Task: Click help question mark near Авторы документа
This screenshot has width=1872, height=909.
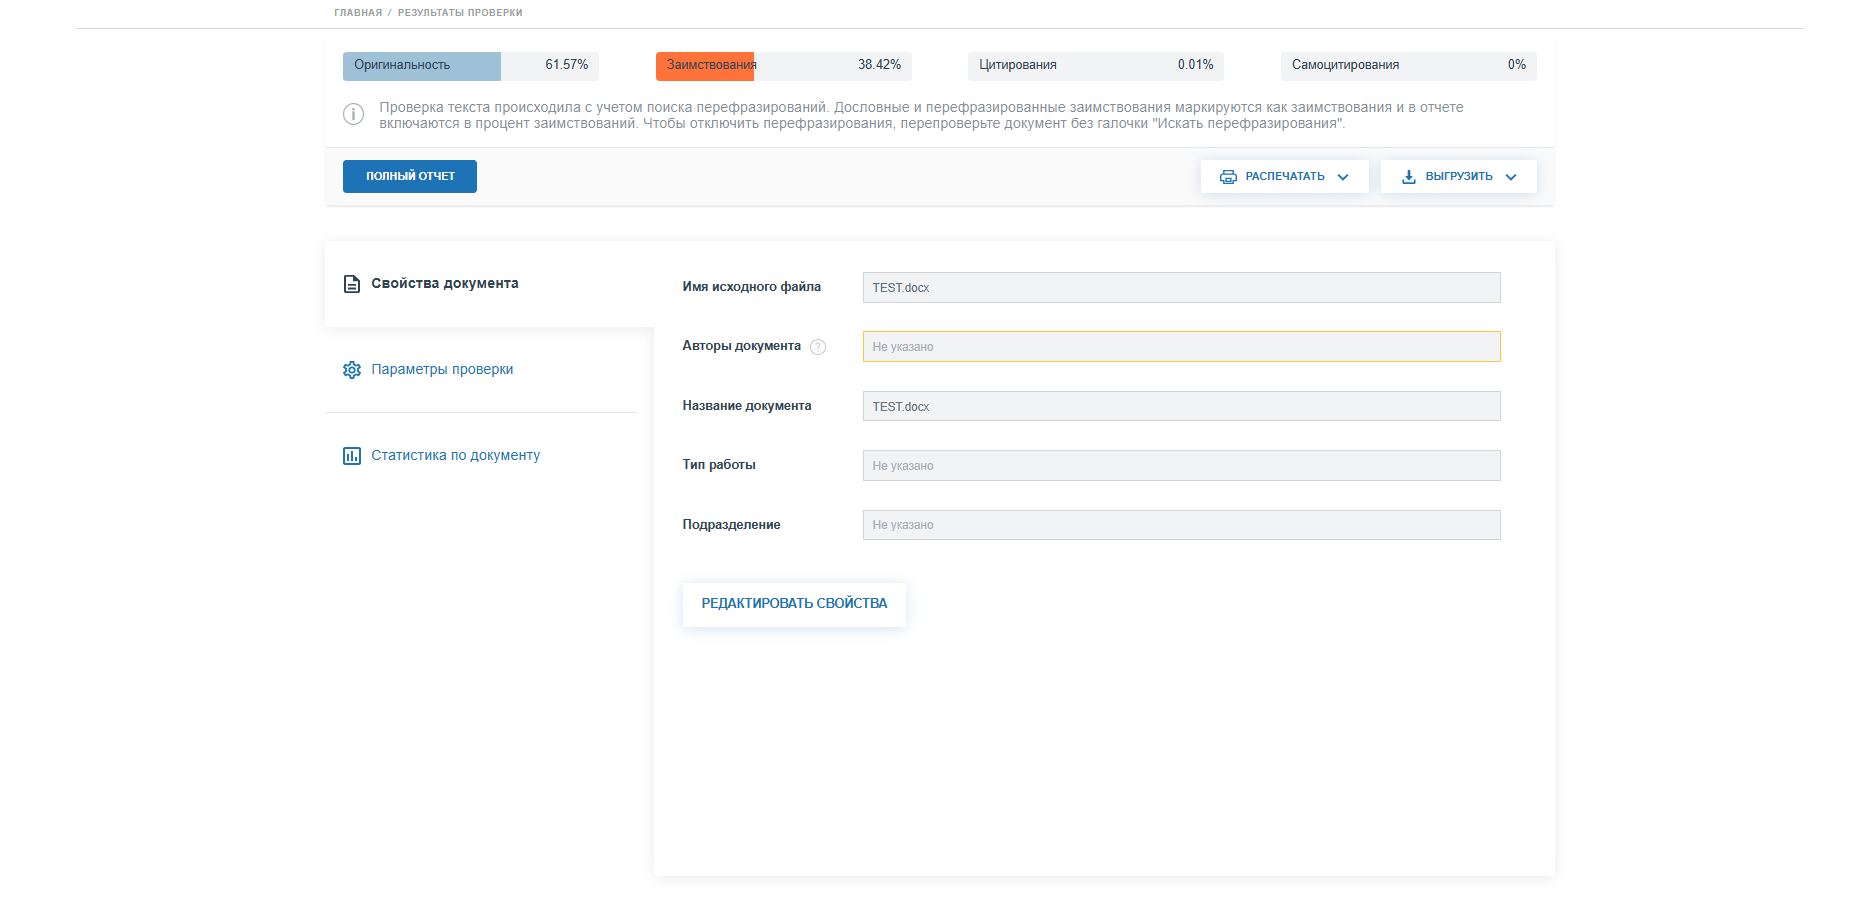Action: pos(818,347)
